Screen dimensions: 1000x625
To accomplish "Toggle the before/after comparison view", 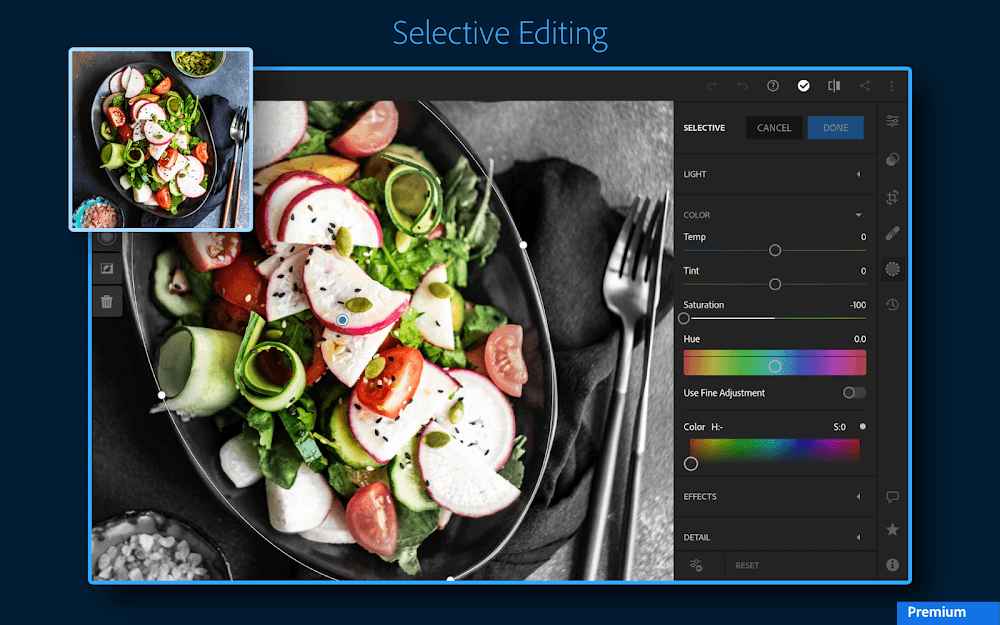I will click(x=834, y=86).
